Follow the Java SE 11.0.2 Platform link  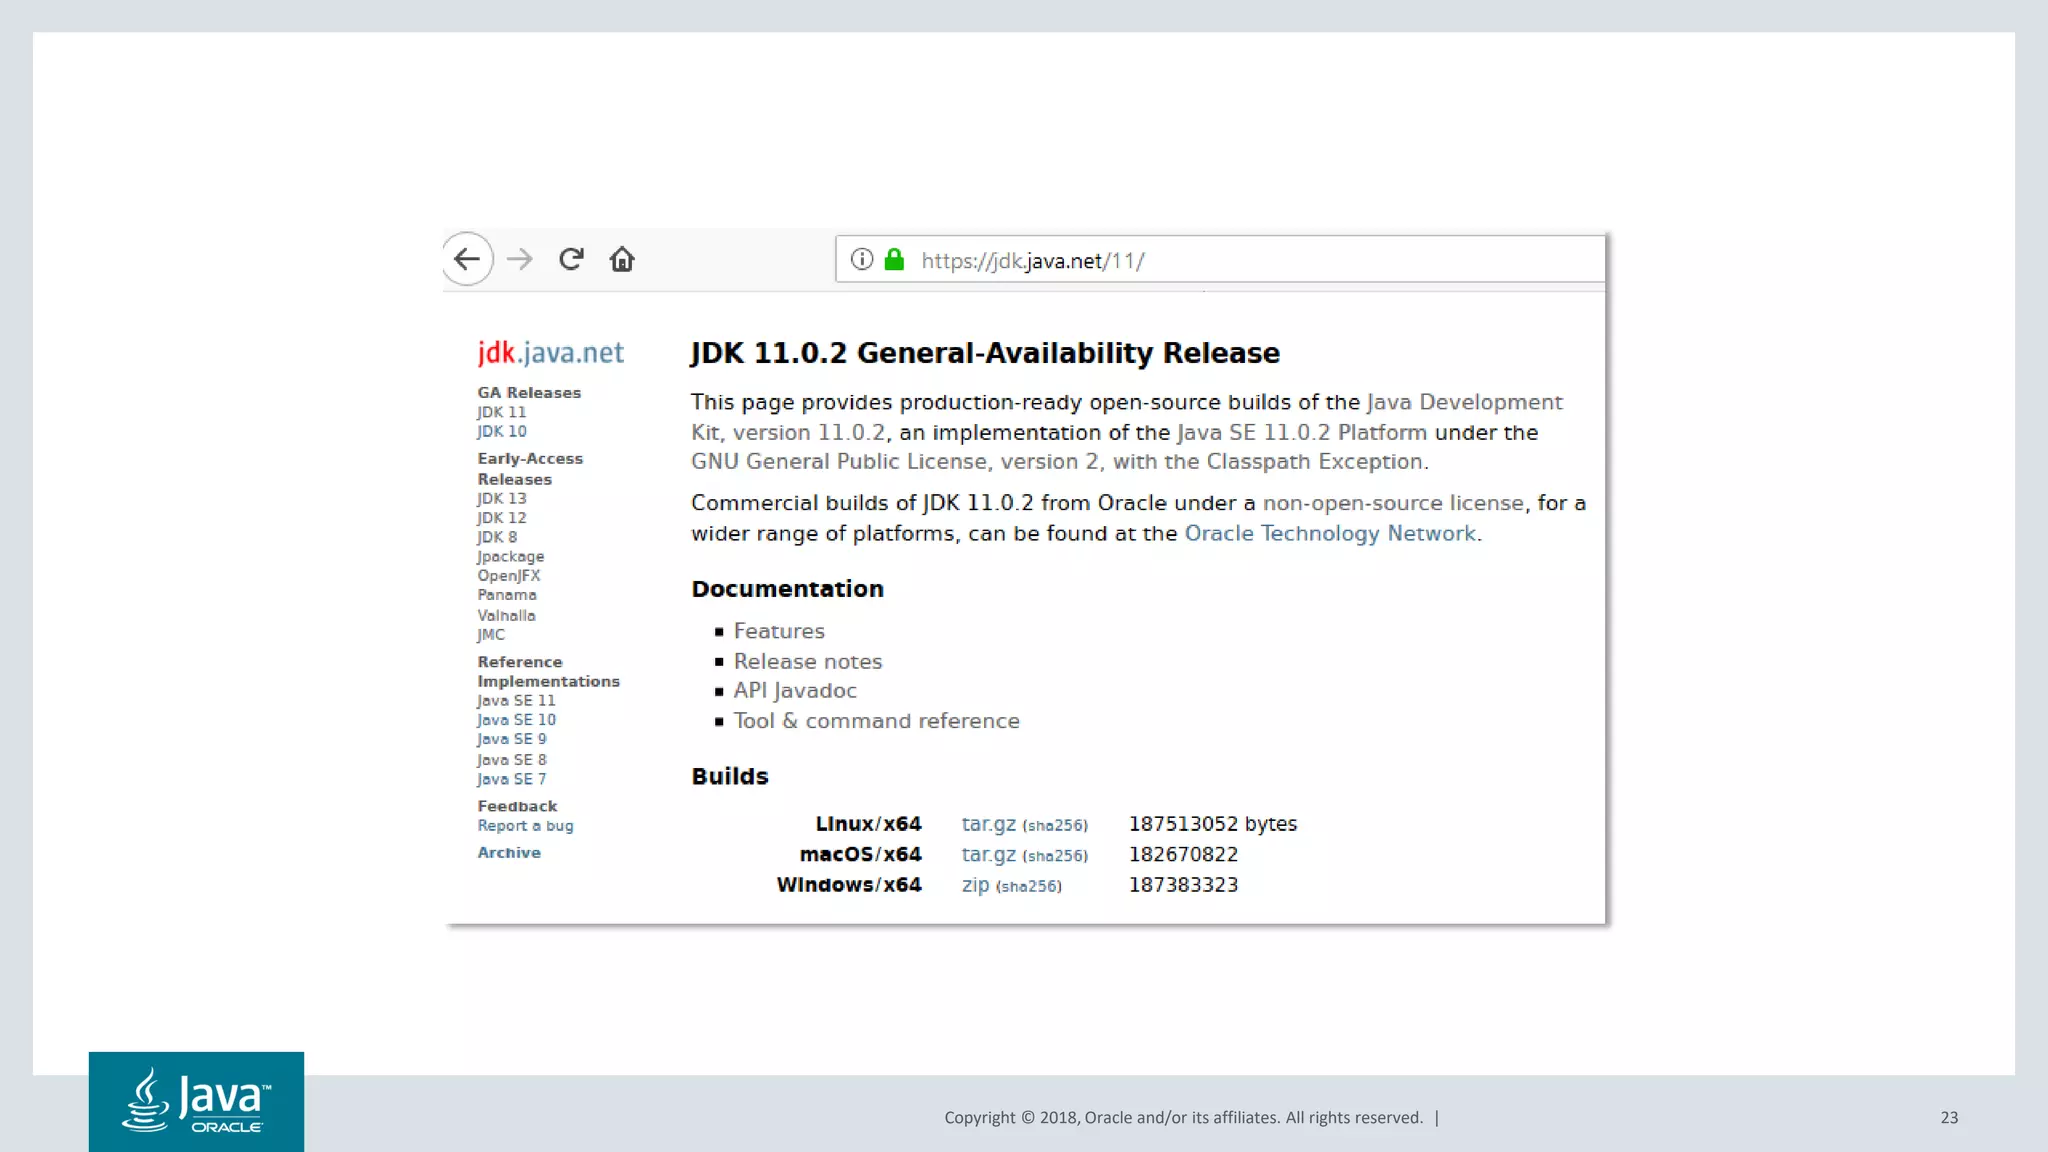click(x=1302, y=432)
